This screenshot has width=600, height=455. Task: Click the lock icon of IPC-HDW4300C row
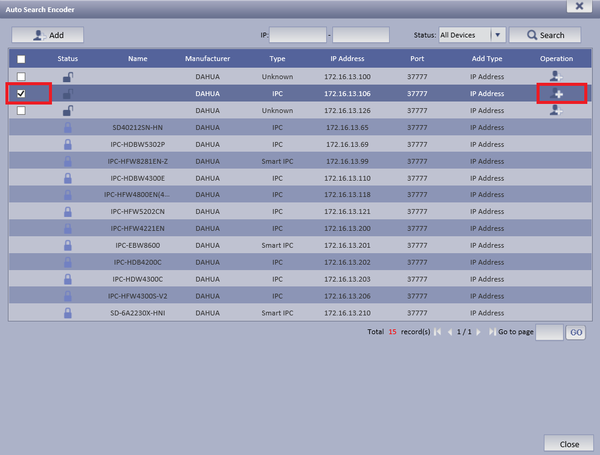(68, 279)
